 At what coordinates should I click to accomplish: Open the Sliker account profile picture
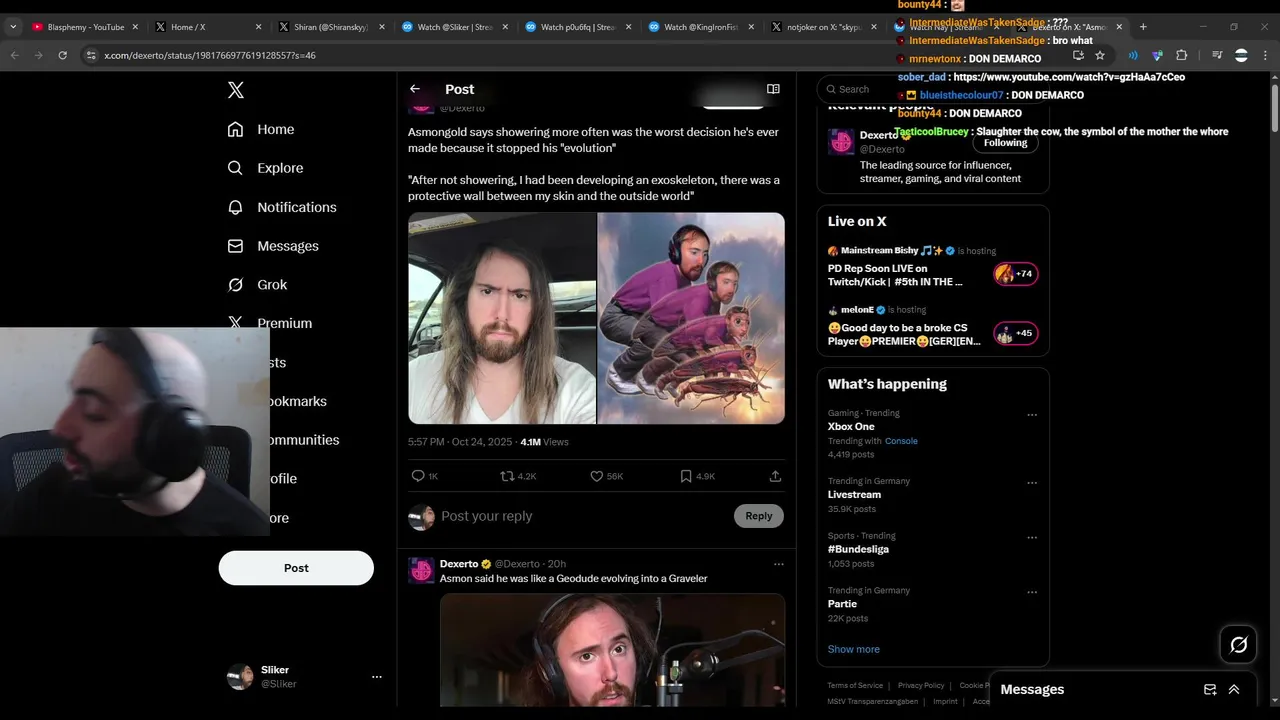point(240,677)
